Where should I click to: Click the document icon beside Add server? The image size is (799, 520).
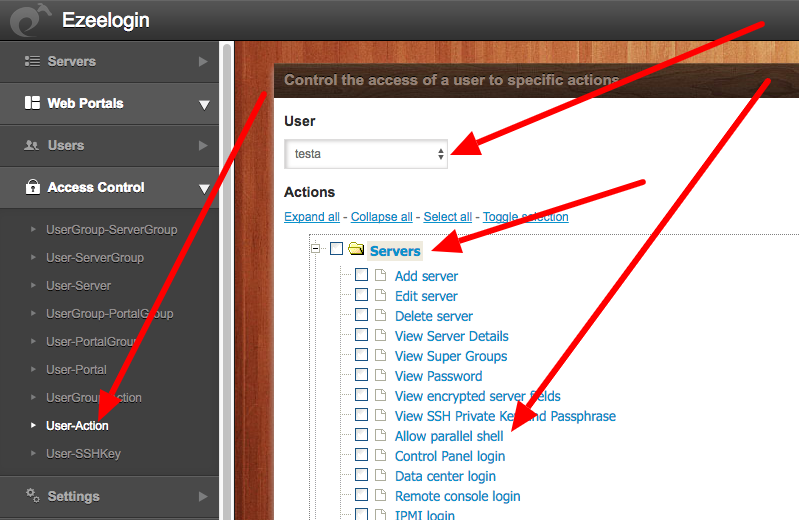tap(380, 275)
